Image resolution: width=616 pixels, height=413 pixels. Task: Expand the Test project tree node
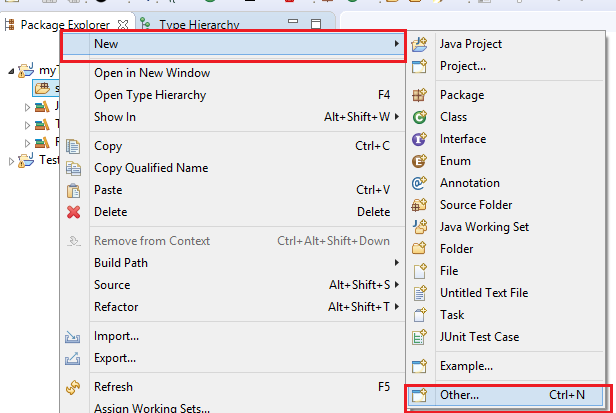pyautogui.click(x=12, y=161)
